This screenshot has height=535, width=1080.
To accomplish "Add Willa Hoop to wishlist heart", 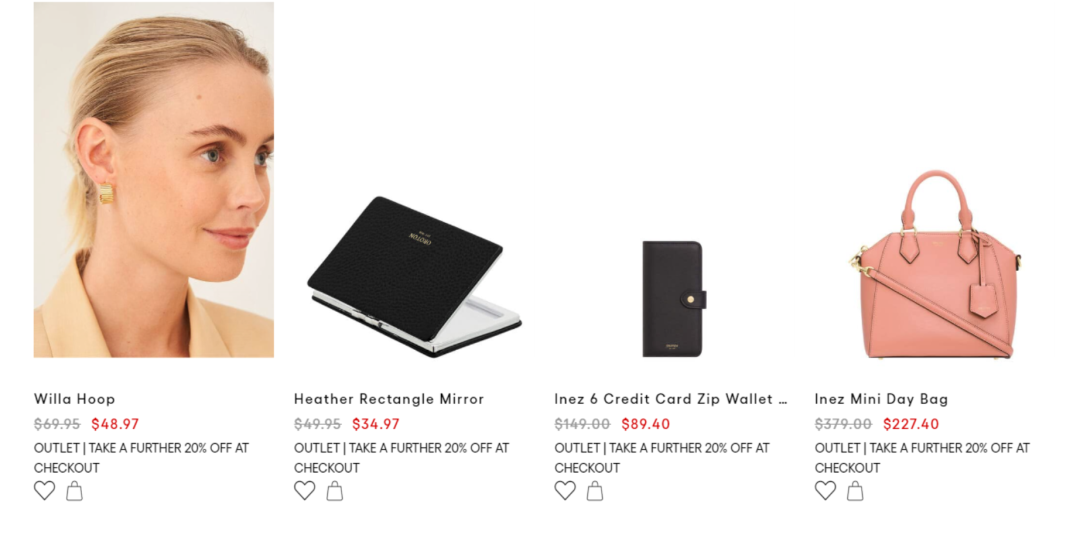I will pyautogui.click(x=45, y=490).
